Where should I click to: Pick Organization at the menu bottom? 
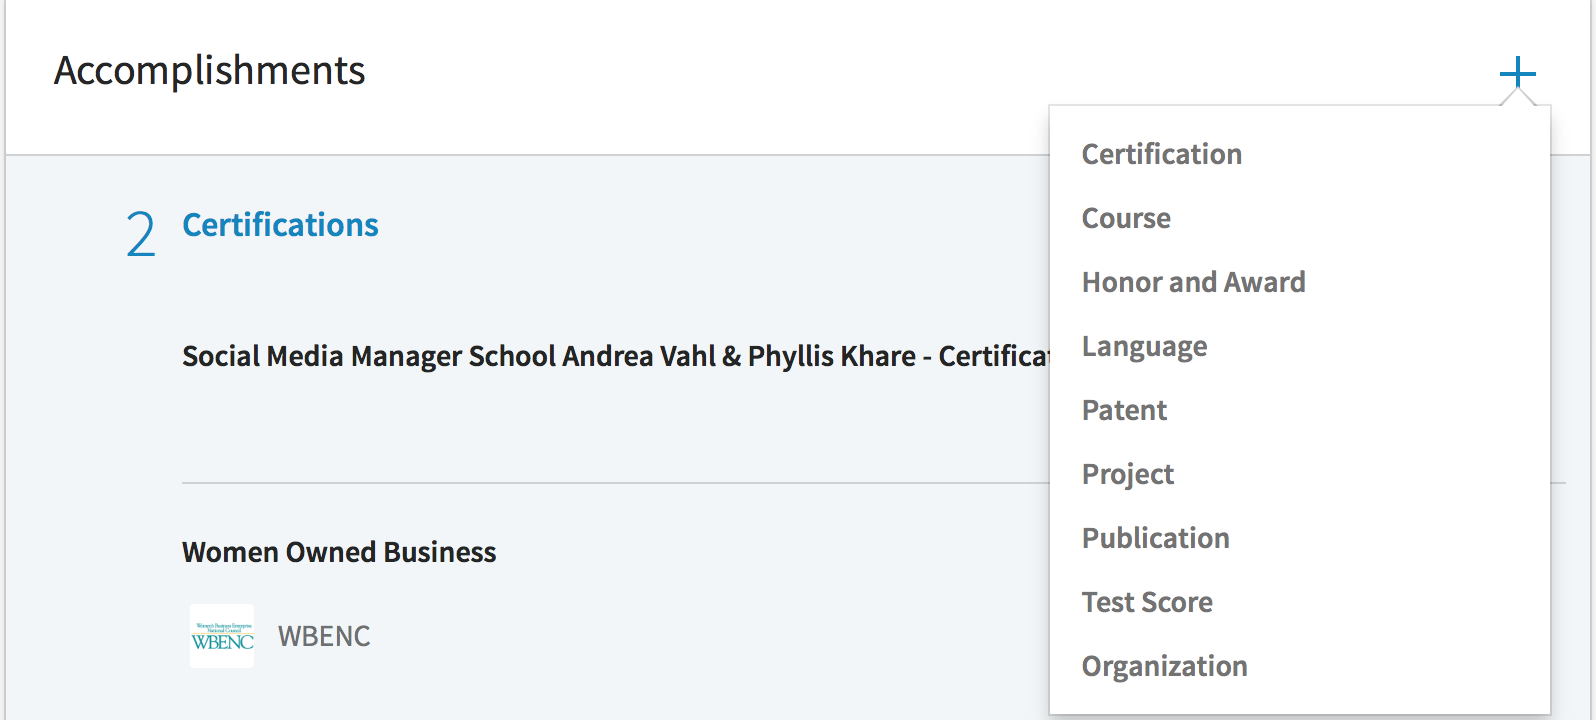pos(1165,667)
